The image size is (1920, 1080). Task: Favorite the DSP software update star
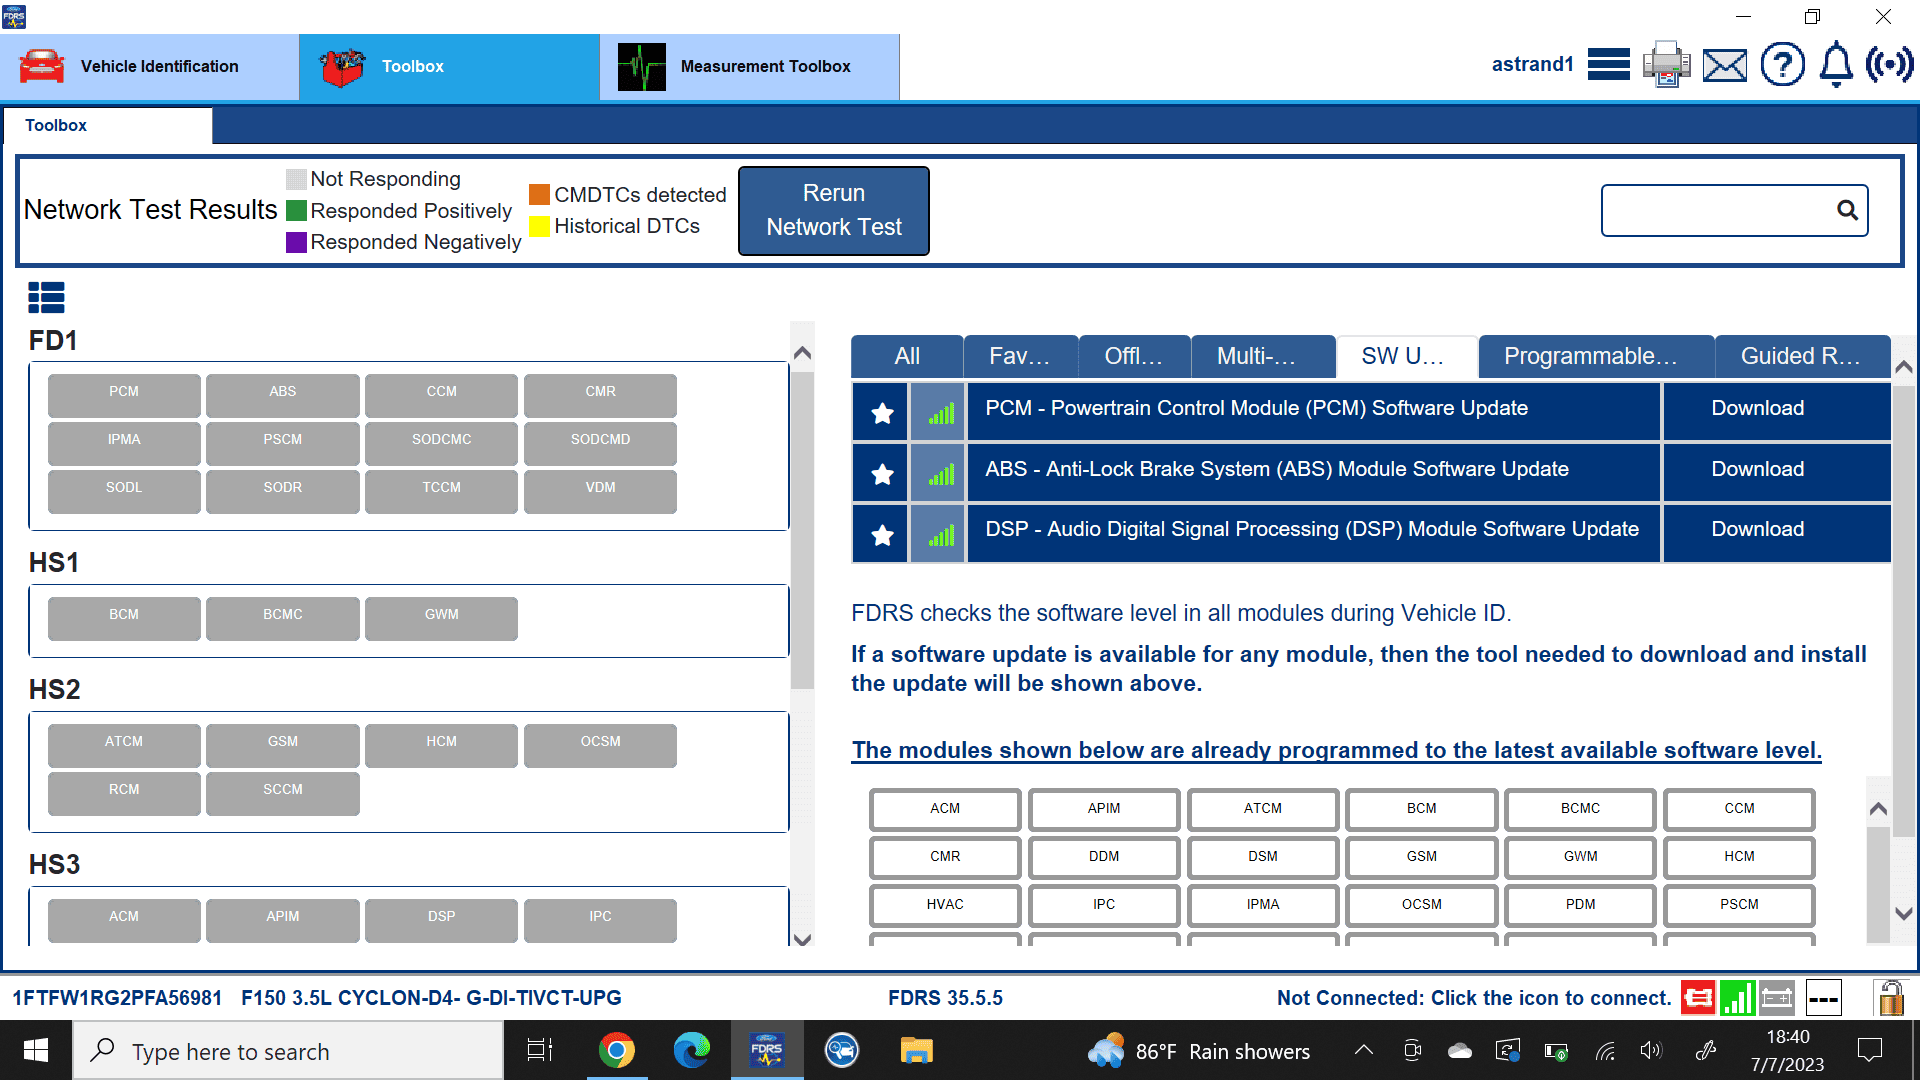coord(880,533)
